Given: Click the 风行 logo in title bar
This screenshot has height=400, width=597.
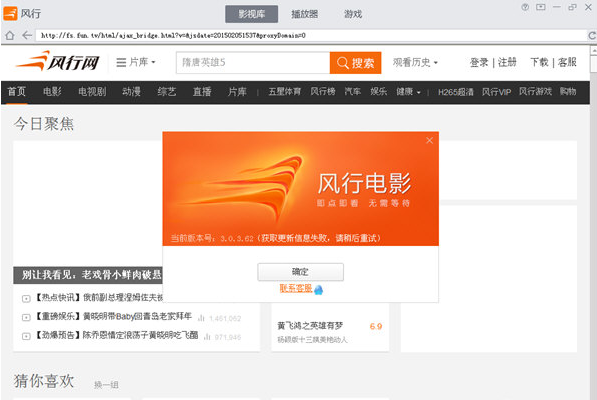Looking at the screenshot, I should click(x=10, y=13).
